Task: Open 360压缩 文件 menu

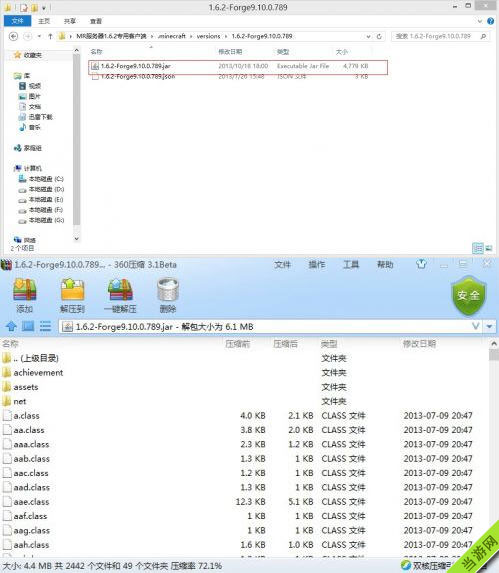Action: 282,264
